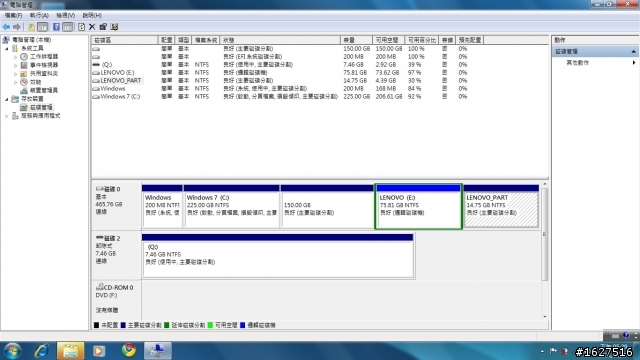640x360 pixels.
Task: Toggle the show/hide action pane toolbar icon
Action: pyautogui.click(x=68, y=27)
